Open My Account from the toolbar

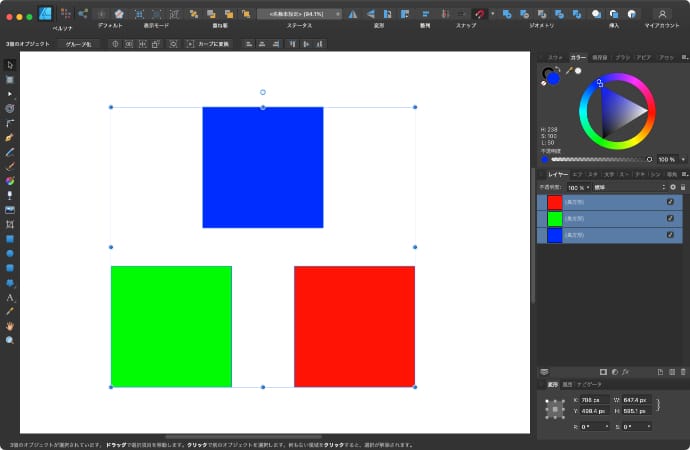tap(661, 14)
